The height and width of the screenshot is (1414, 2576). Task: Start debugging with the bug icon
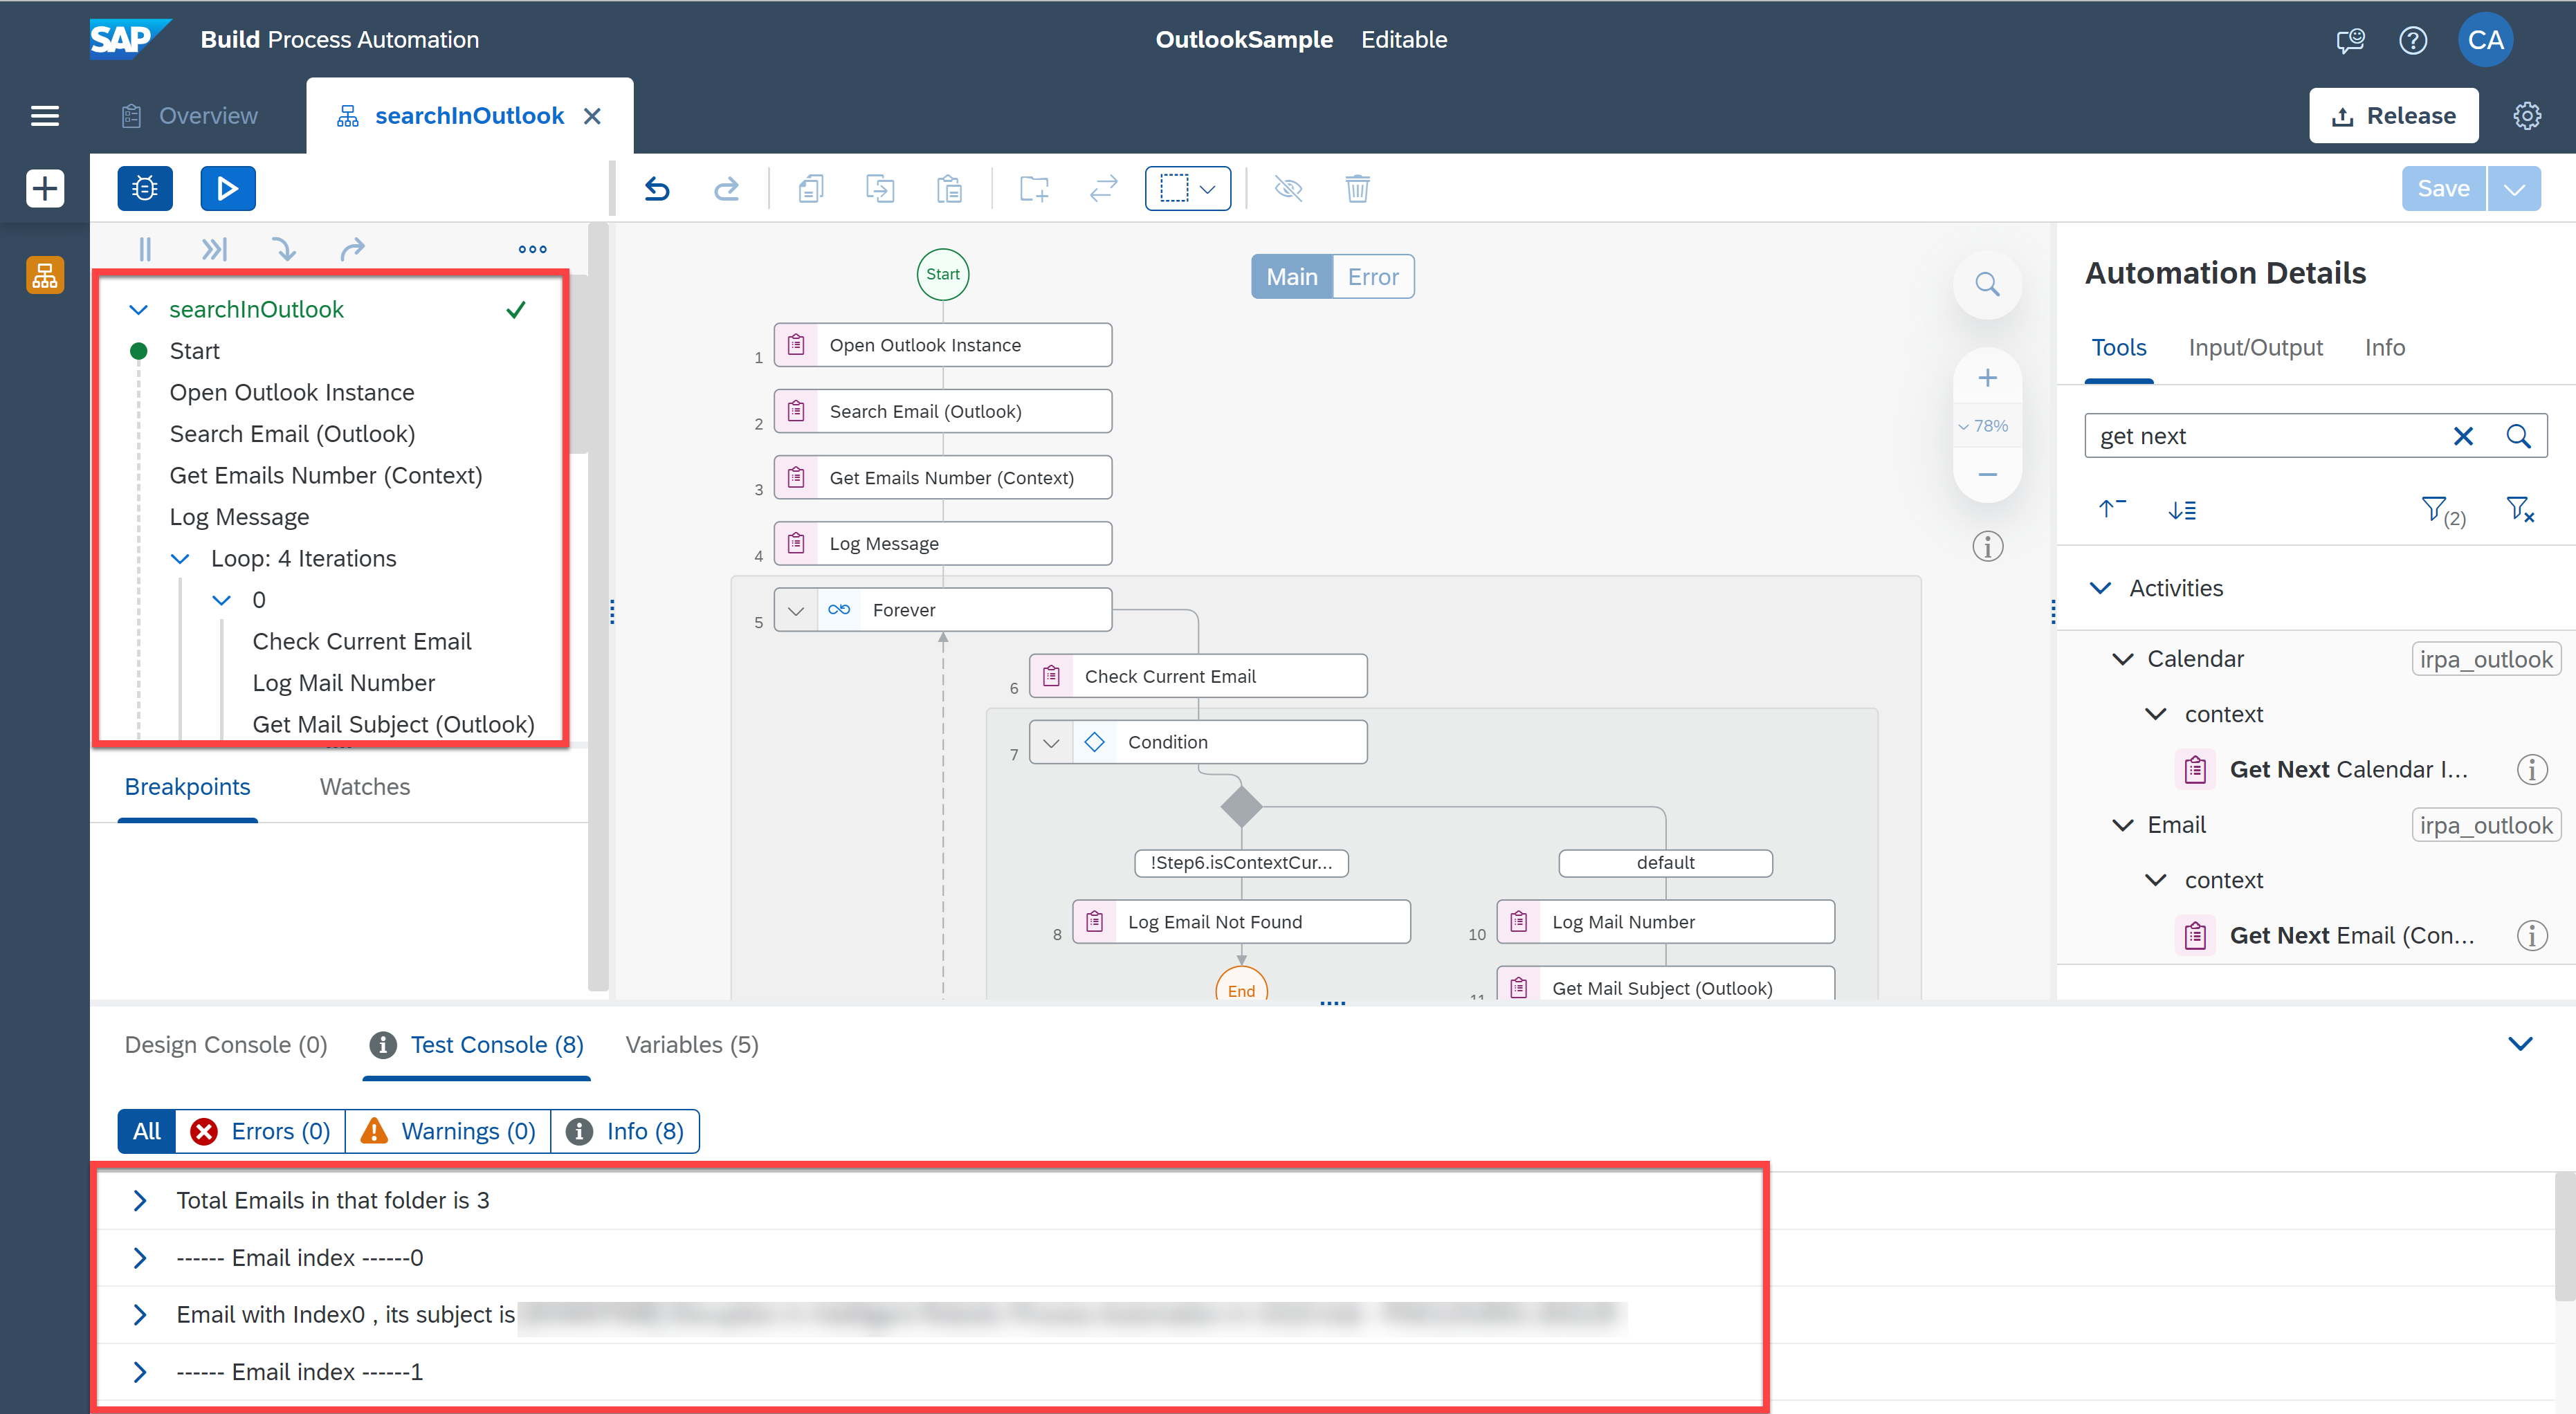click(x=145, y=188)
